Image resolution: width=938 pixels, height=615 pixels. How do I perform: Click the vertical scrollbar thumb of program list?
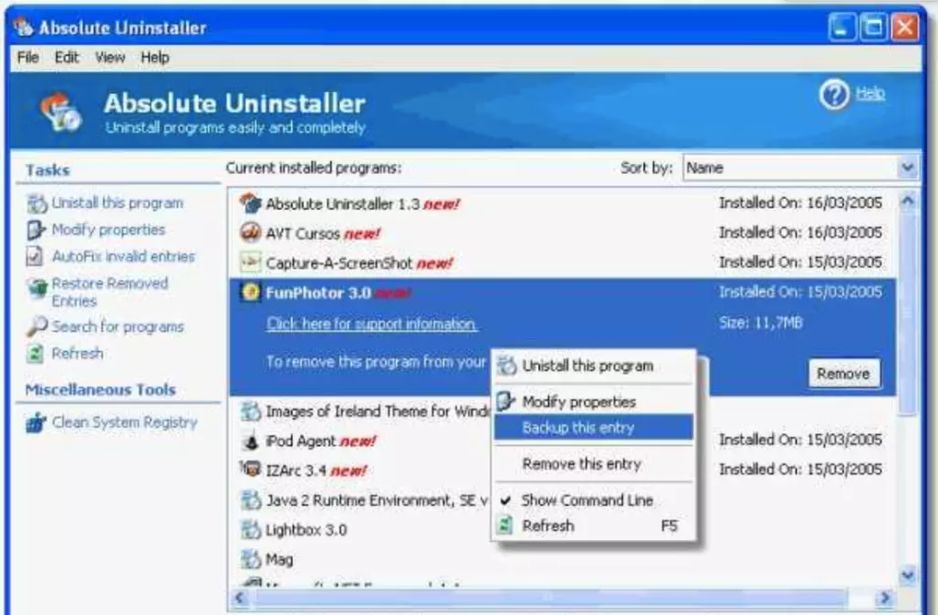907,313
